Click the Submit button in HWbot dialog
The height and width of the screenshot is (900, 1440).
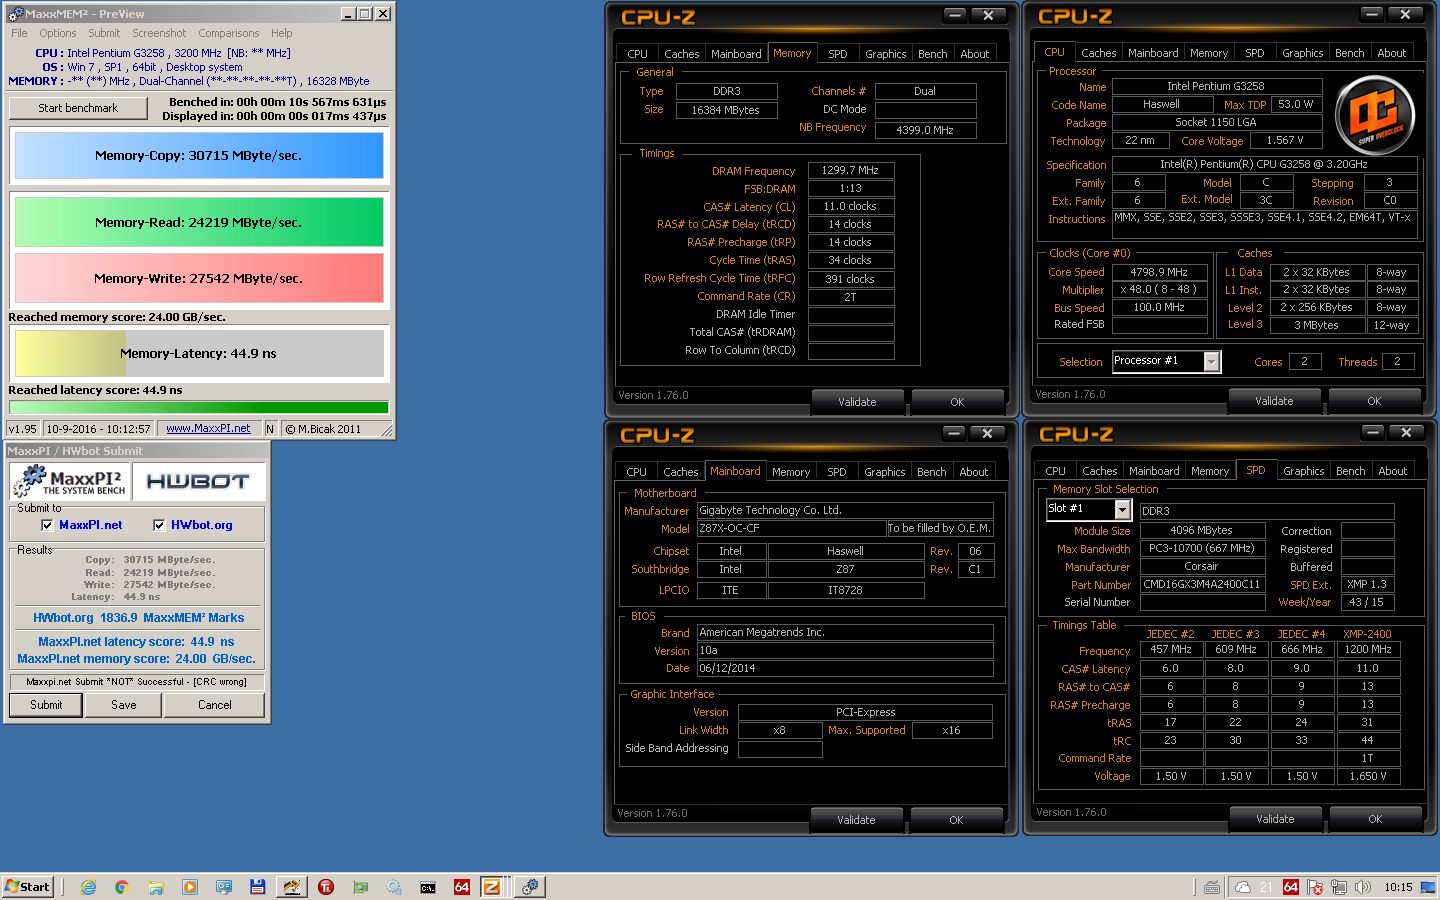(x=46, y=705)
